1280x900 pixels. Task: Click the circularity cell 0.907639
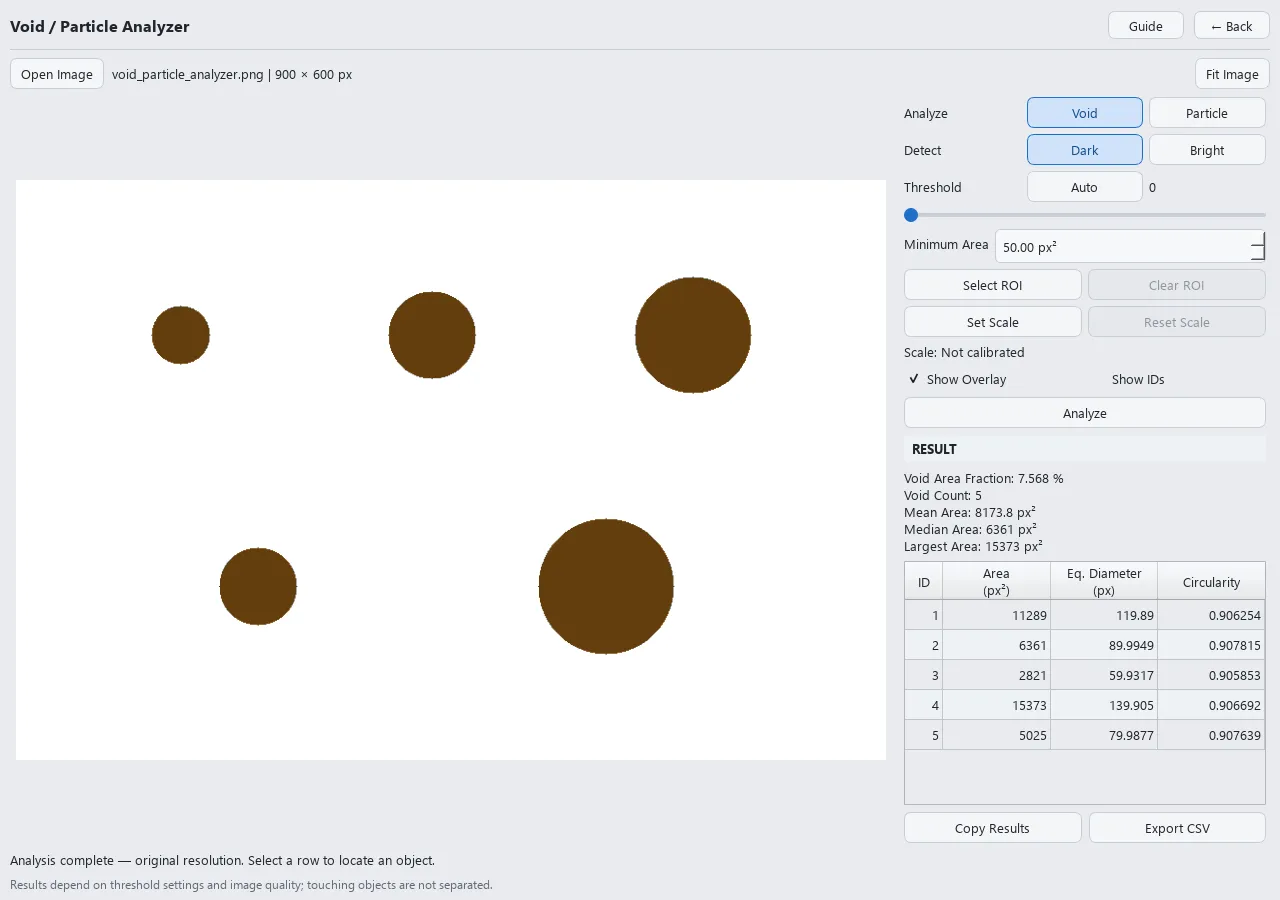(x=1211, y=735)
